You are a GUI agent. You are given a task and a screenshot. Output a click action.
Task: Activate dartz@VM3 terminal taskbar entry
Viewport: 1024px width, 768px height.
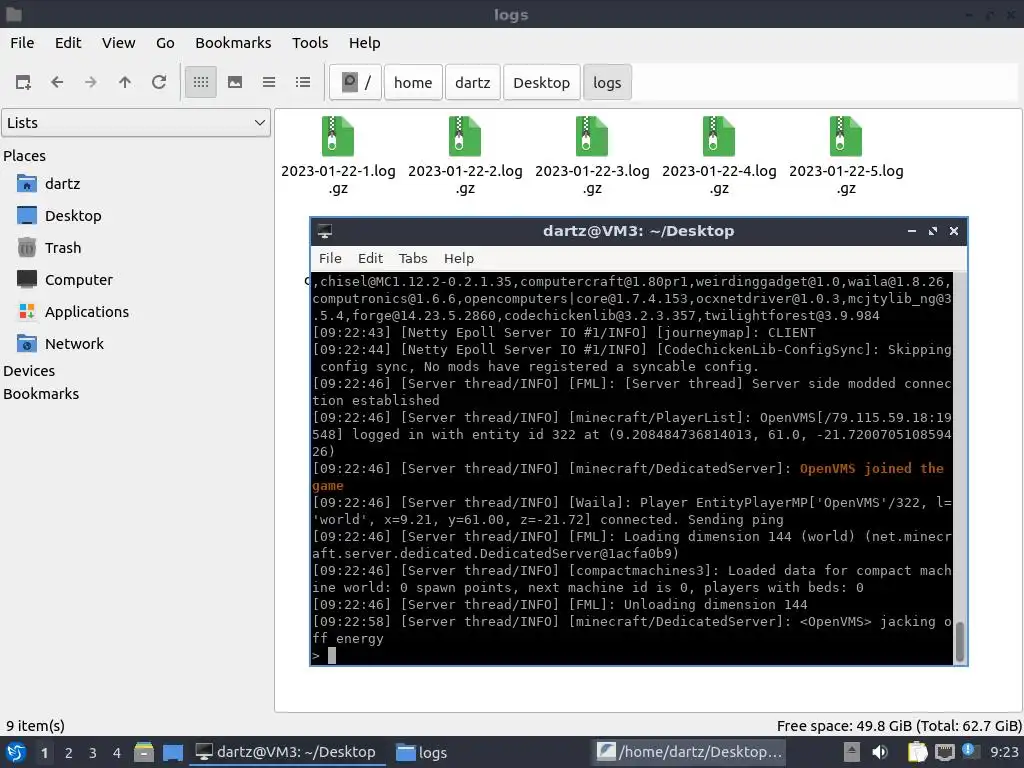[x=287, y=752]
